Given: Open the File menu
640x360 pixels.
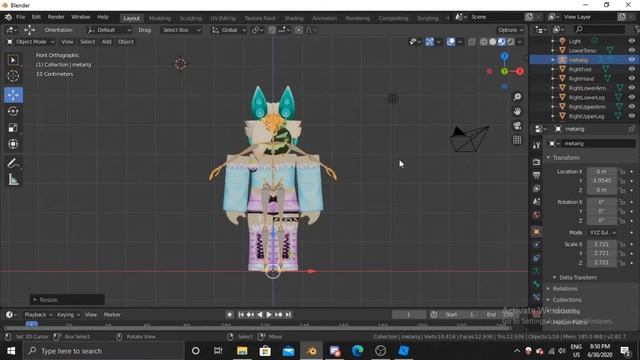Looking at the screenshot, I should [x=20, y=17].
